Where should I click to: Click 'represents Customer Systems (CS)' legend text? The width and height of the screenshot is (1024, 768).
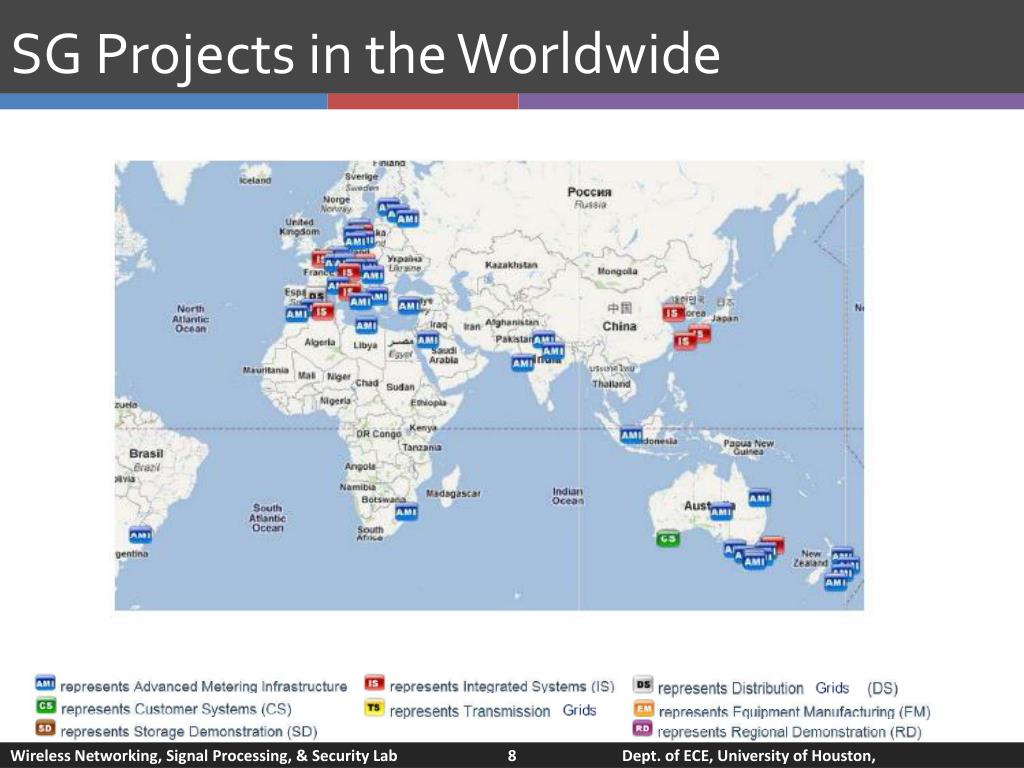pyautogui.click(x=176, y=709)
